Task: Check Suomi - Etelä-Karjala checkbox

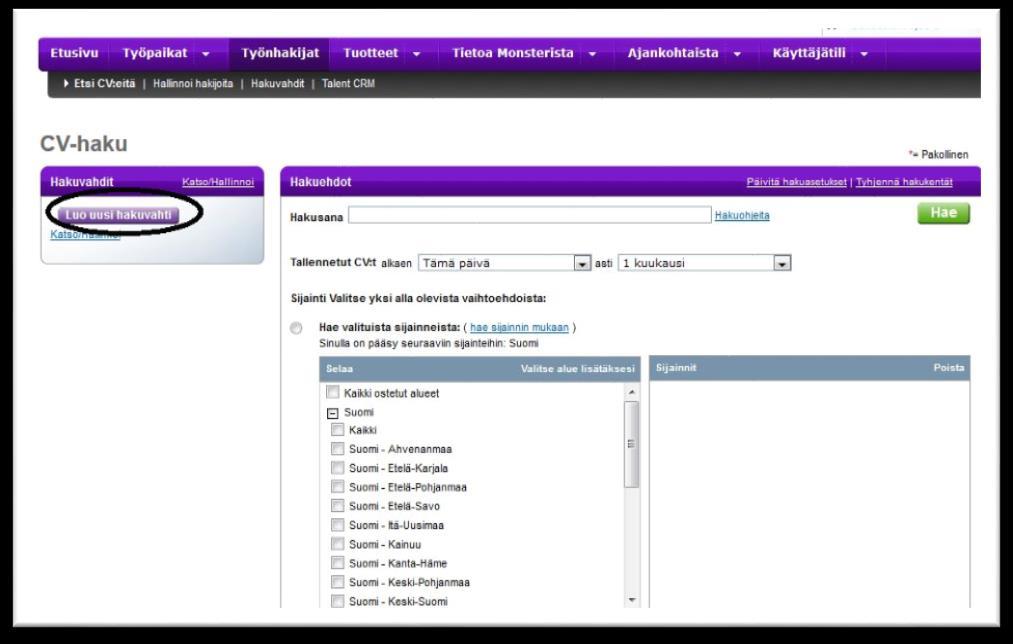Action: [x=337, y=467]
